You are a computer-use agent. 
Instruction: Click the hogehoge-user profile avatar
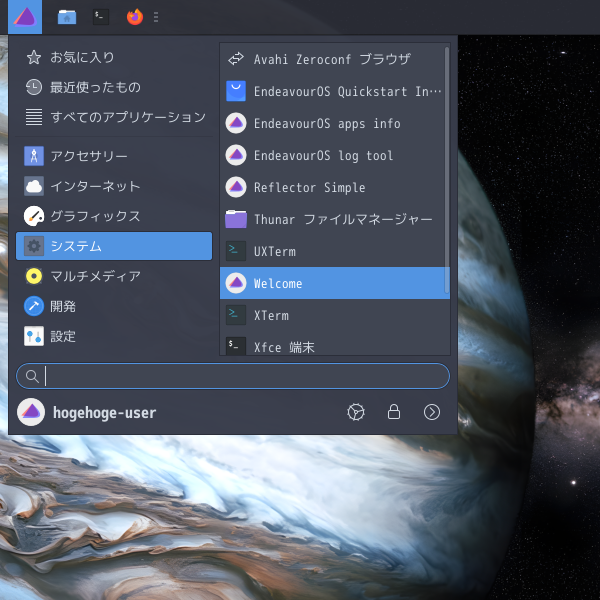[x=31, y=412]
